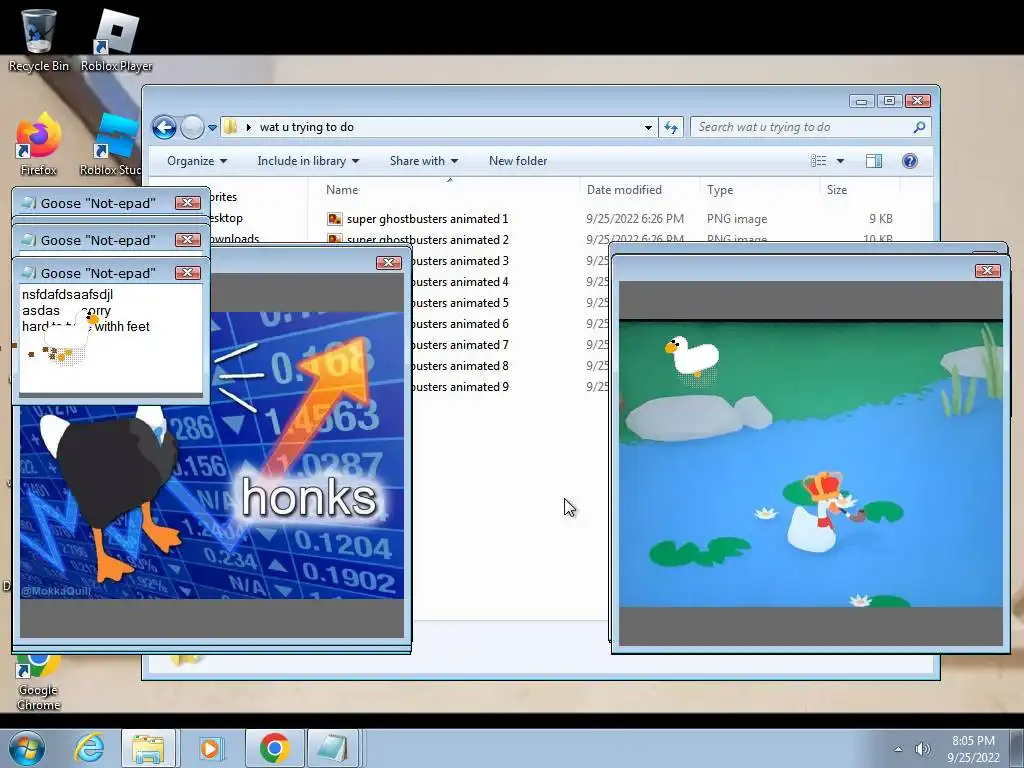Launch Roblox Player from the desktop
Screen dimensions: 1024x768
coord(116,39)
